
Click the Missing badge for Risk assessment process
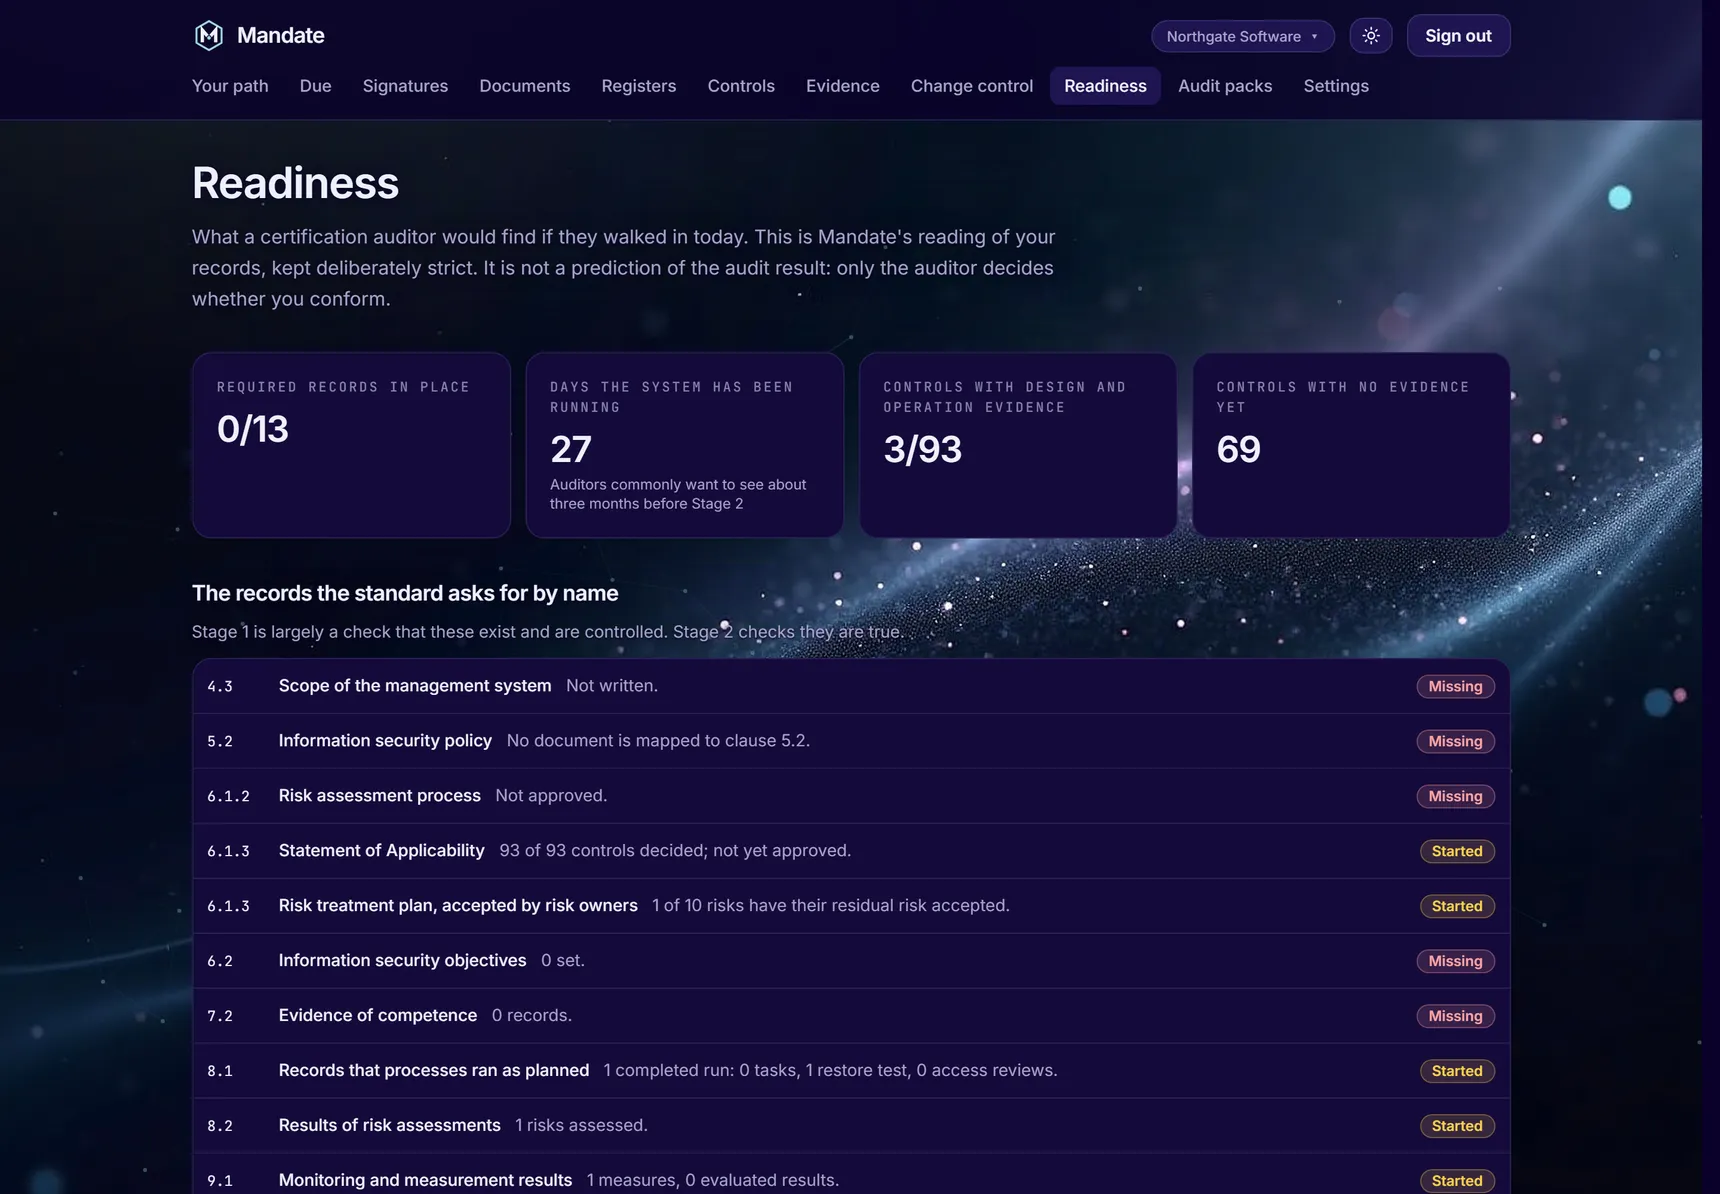[x=1455, y=796]
